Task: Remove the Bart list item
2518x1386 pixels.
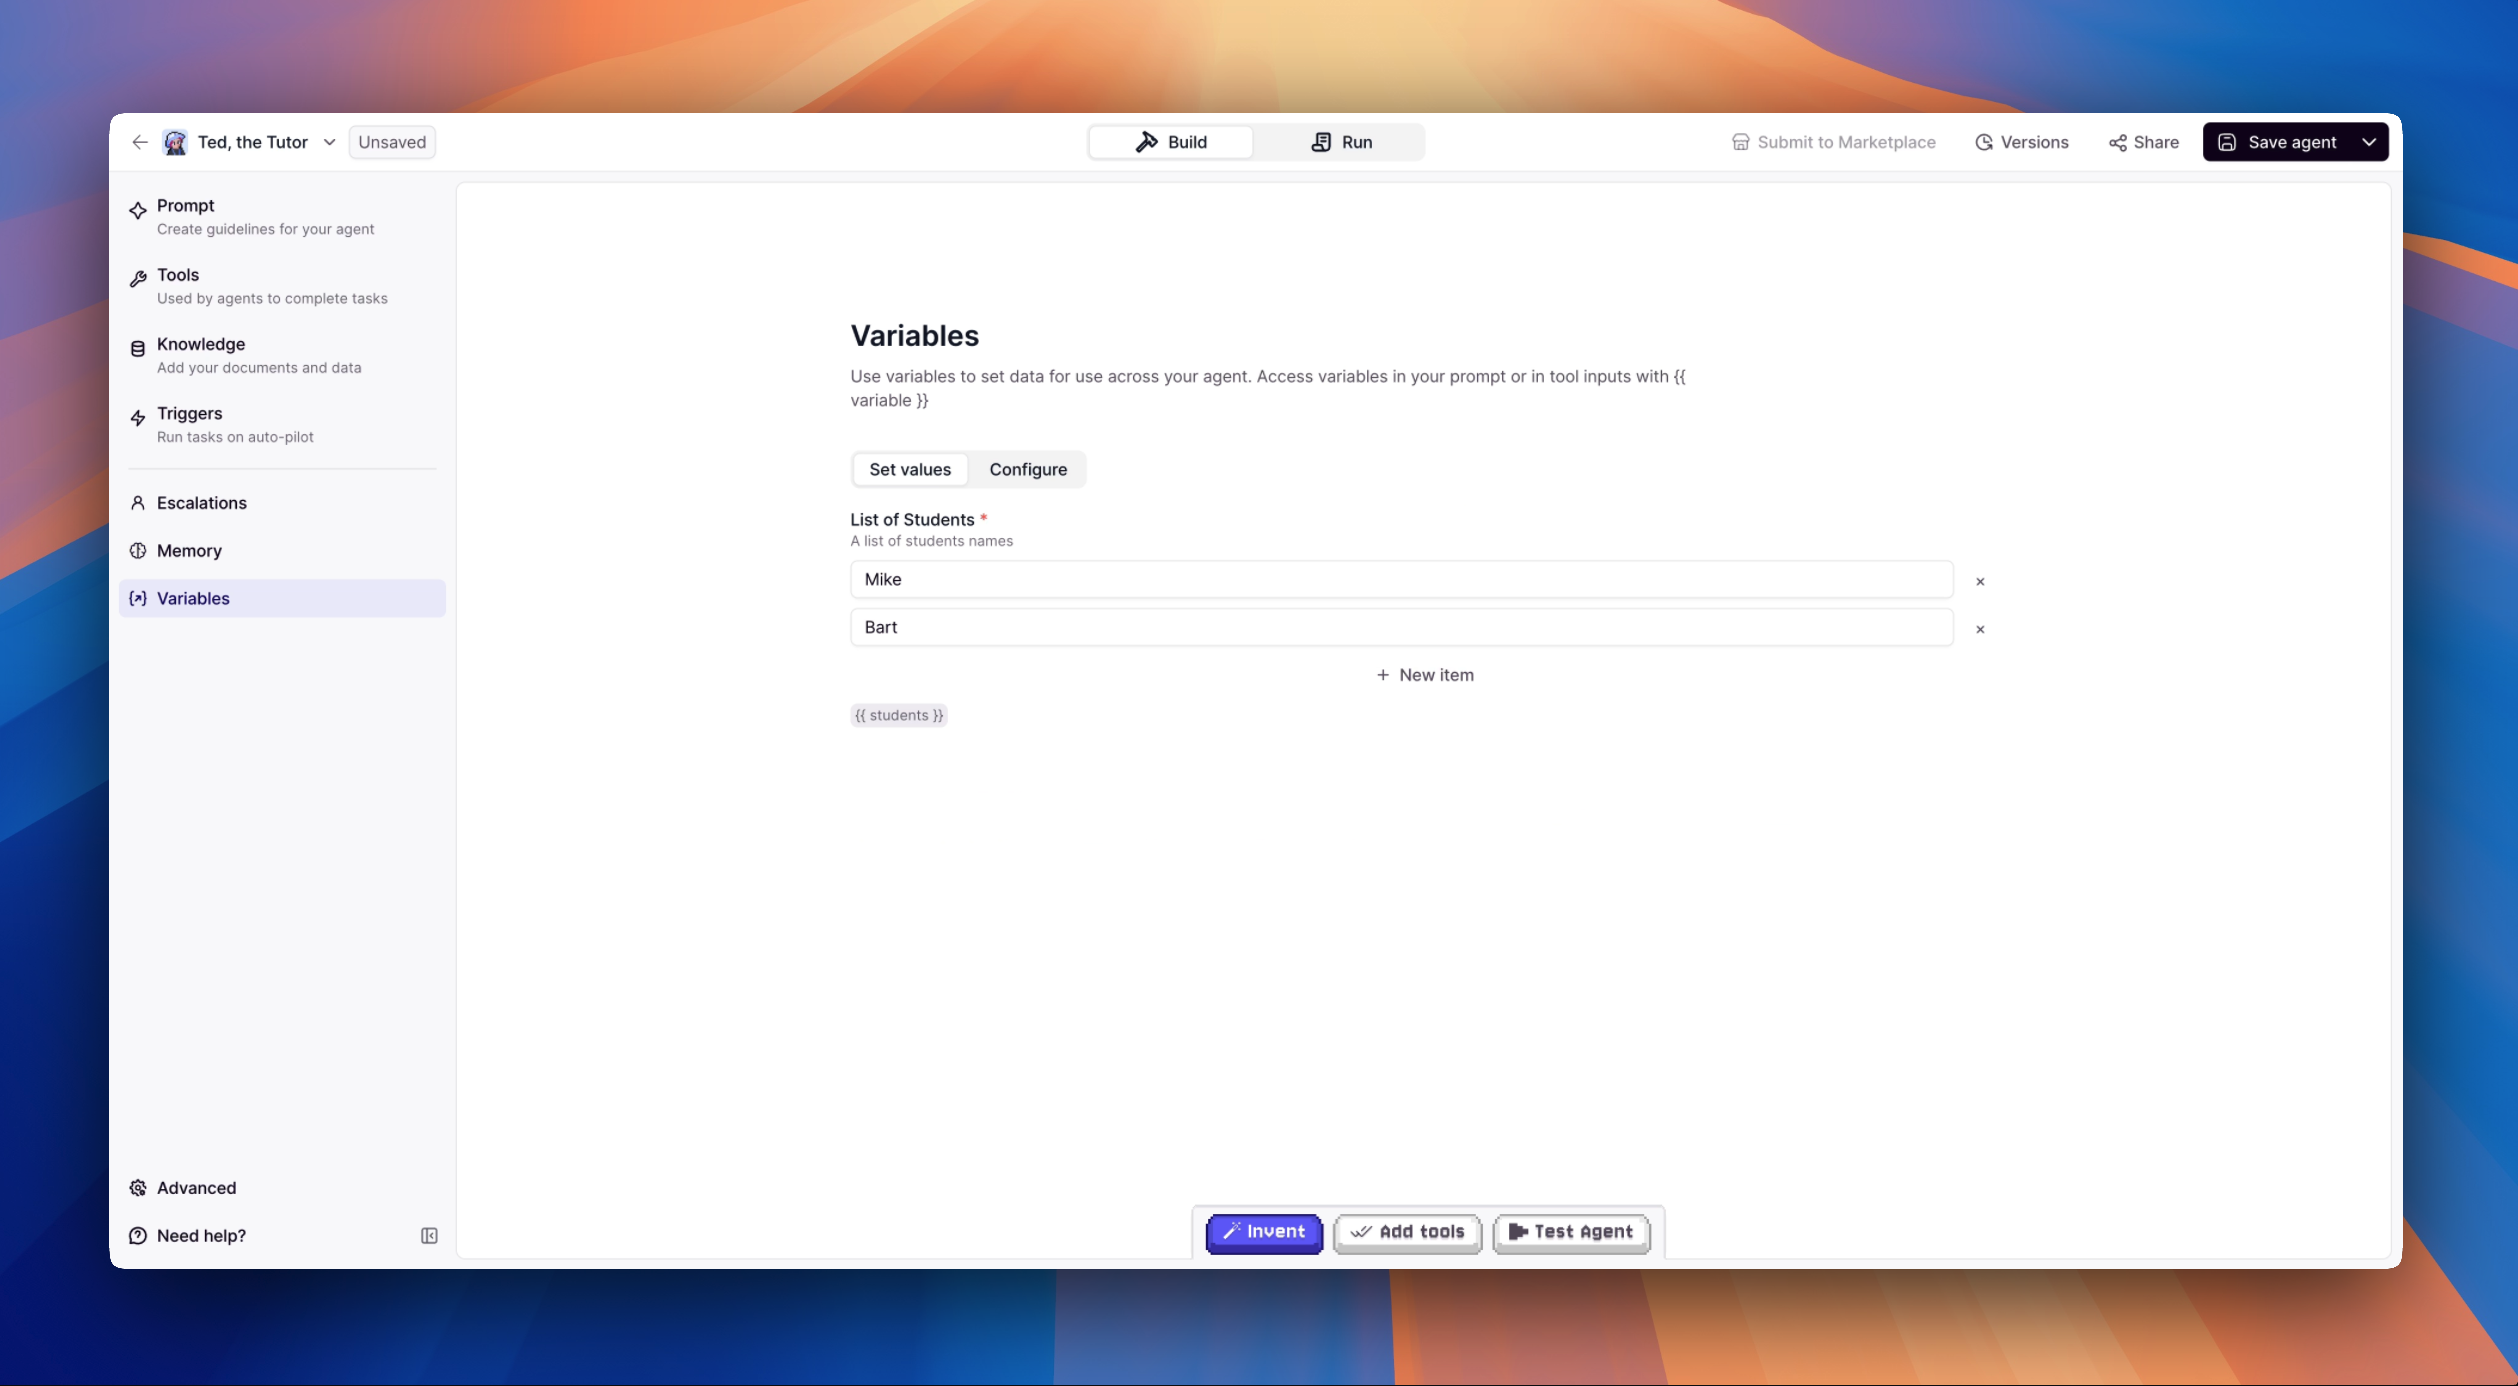Action: tap(1979, 629)
